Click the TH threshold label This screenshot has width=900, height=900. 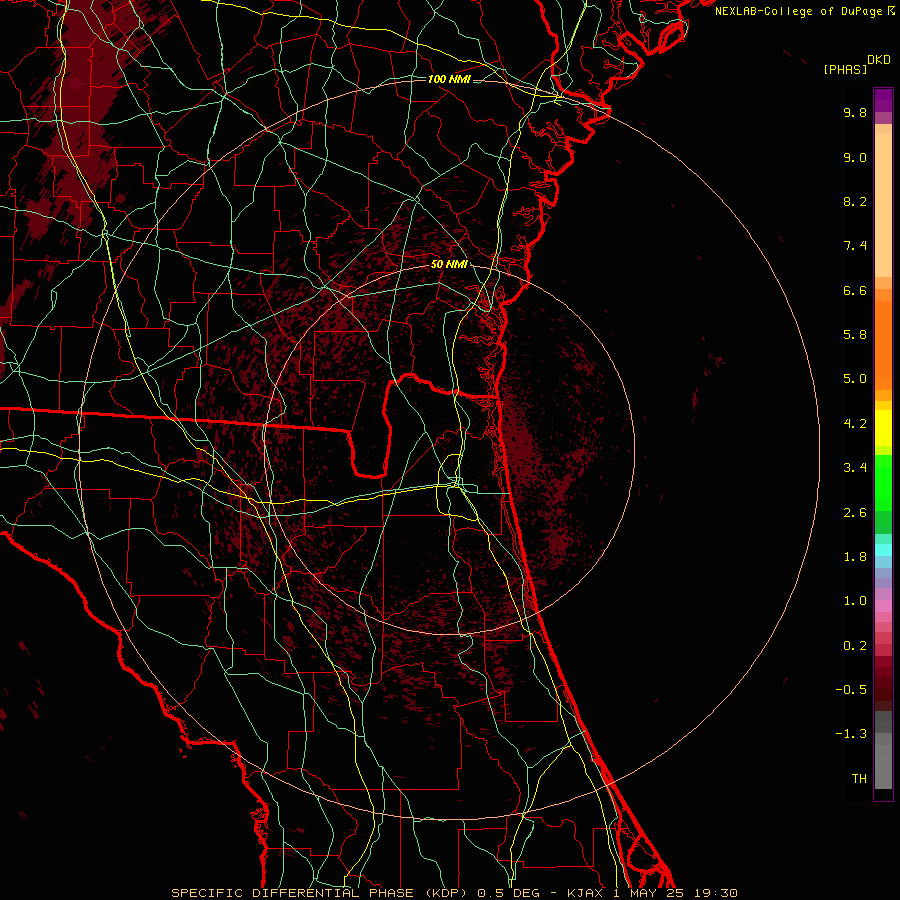pos(859,779)
